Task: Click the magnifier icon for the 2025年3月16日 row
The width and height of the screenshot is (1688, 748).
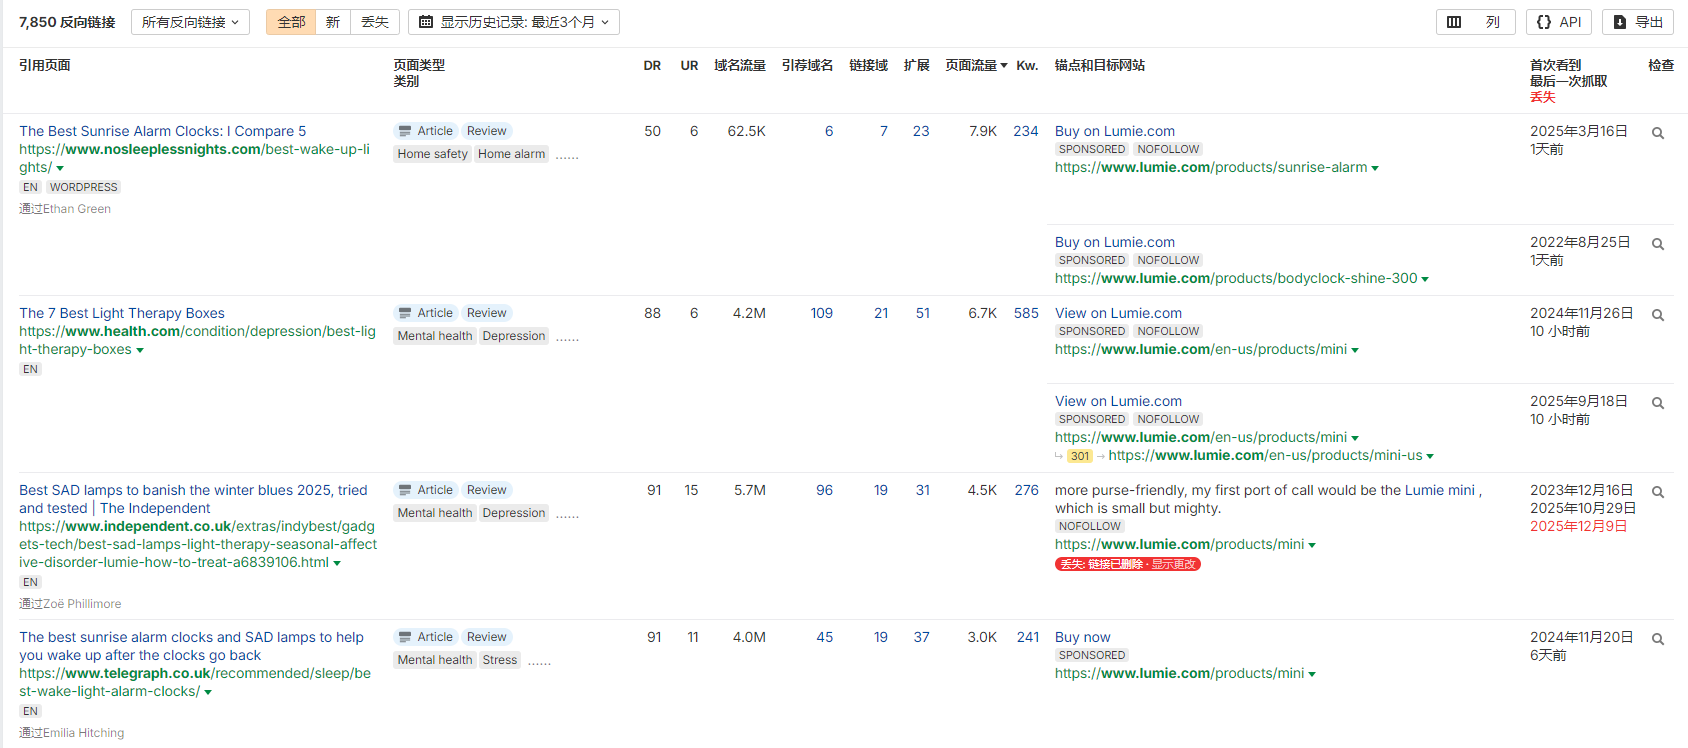Action: (x=1657, y=133)
